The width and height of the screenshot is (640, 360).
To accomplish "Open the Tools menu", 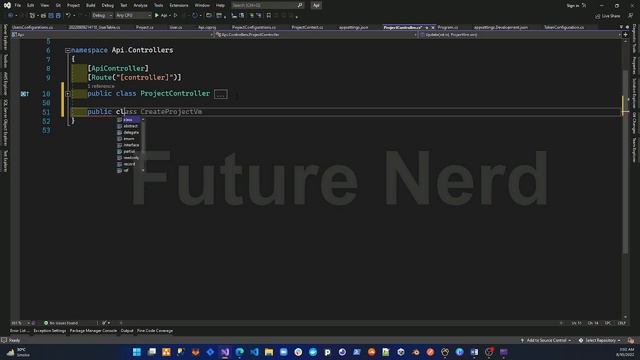I will point(158,5).
